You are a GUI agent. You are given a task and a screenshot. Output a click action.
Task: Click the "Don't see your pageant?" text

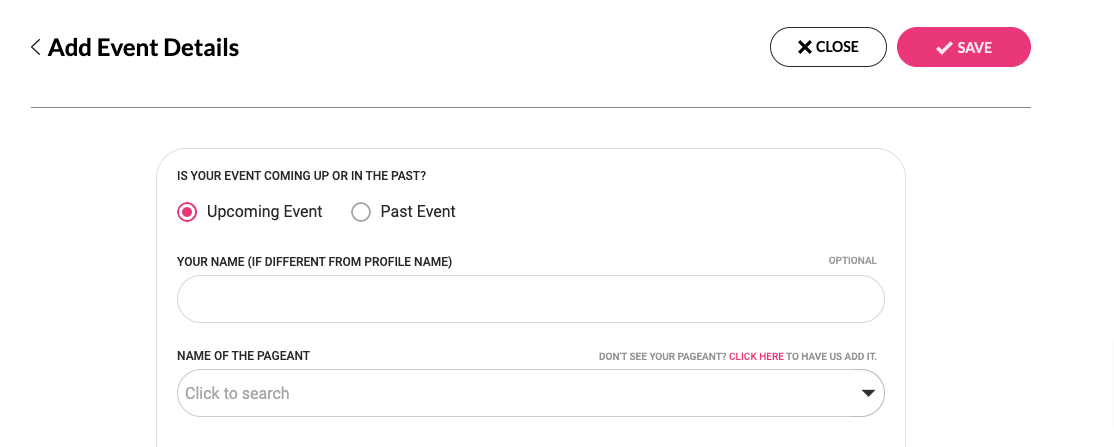(x=662, y=356)
